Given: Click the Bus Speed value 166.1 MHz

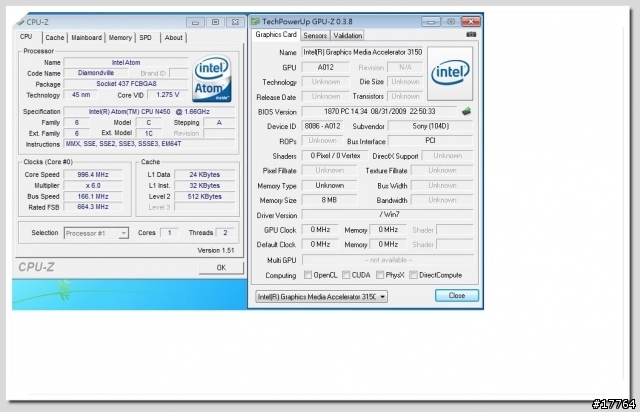Looking at the screenshot, I should [93, 196].
